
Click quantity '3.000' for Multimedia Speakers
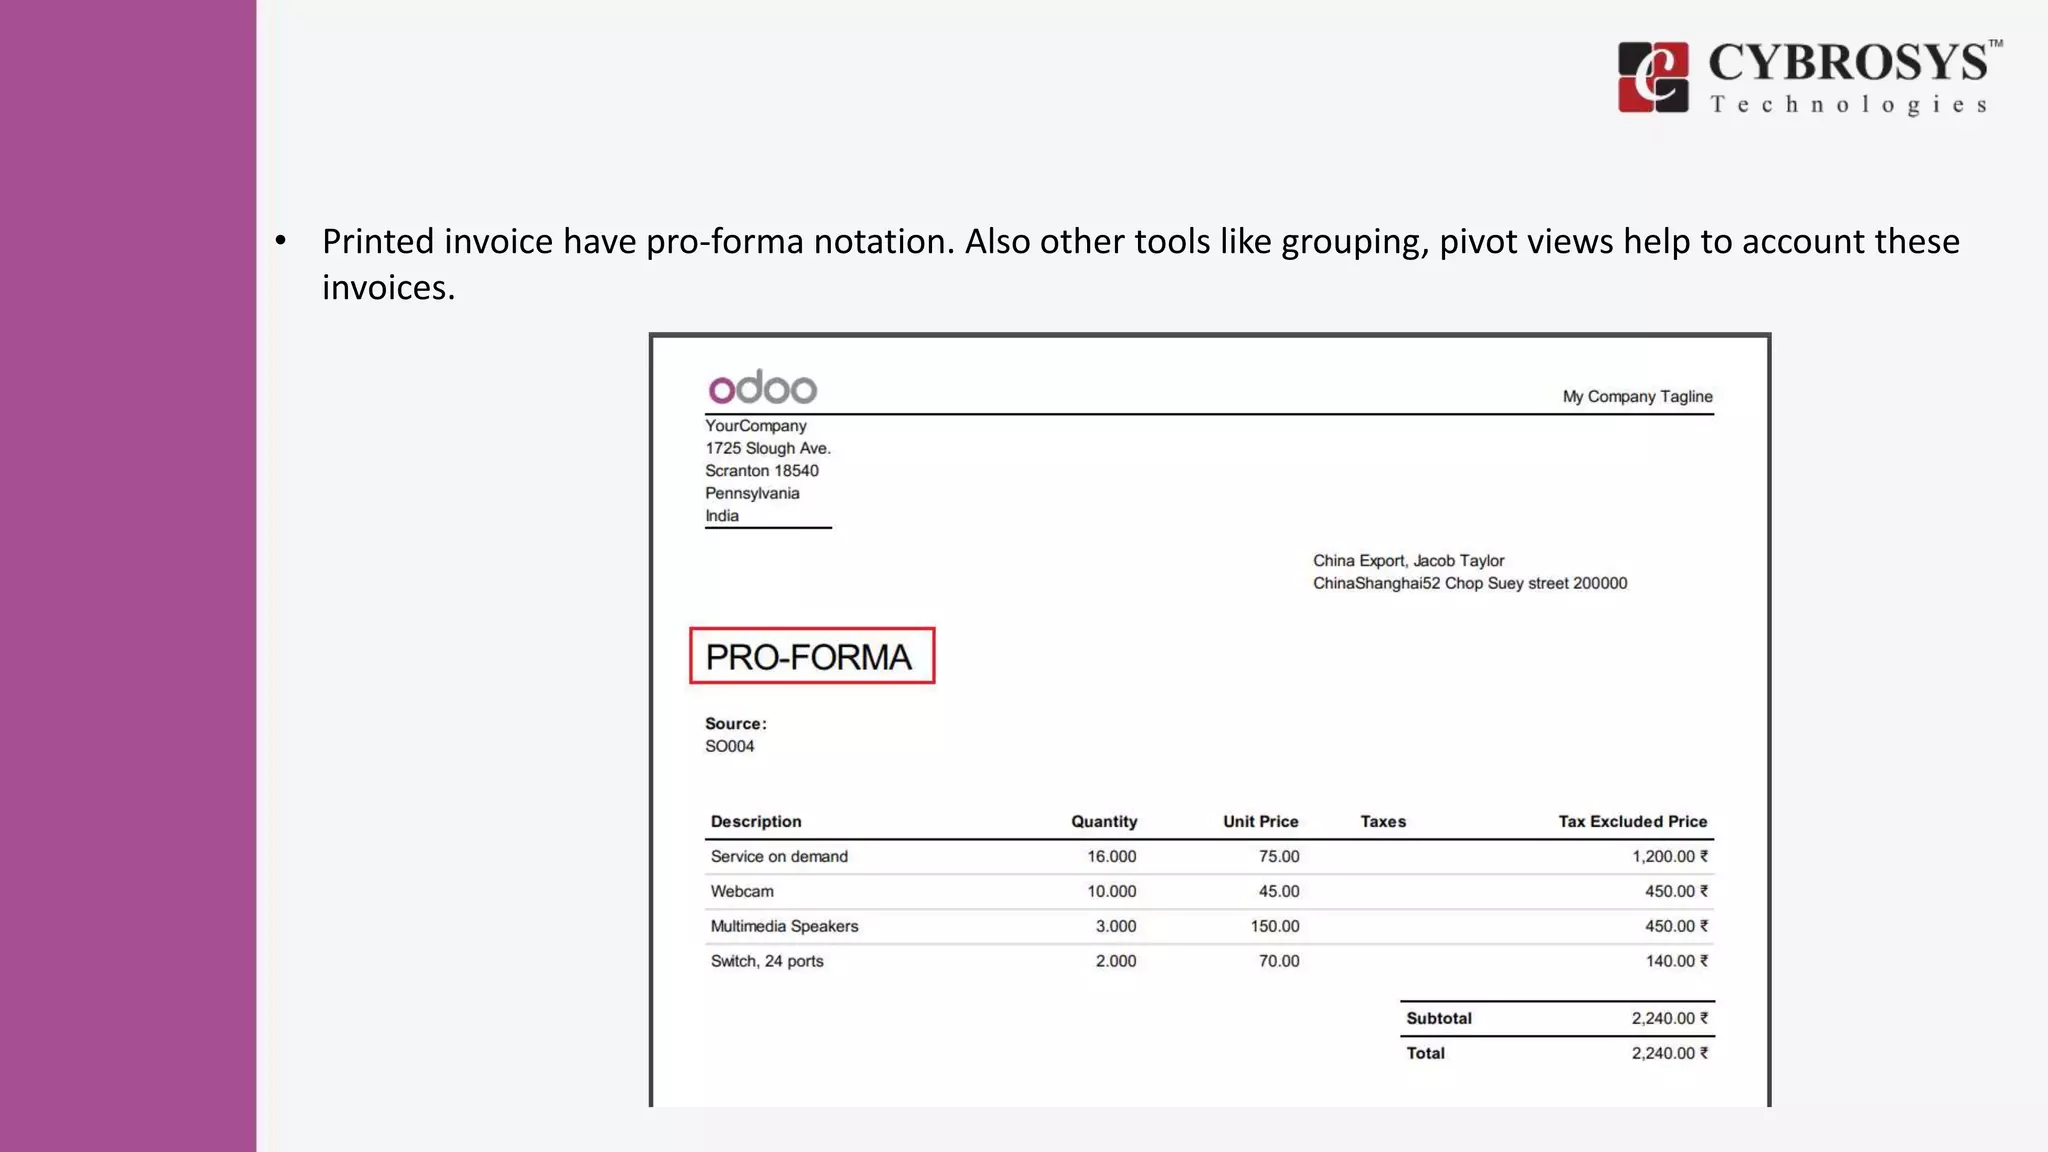point(1116,926)
